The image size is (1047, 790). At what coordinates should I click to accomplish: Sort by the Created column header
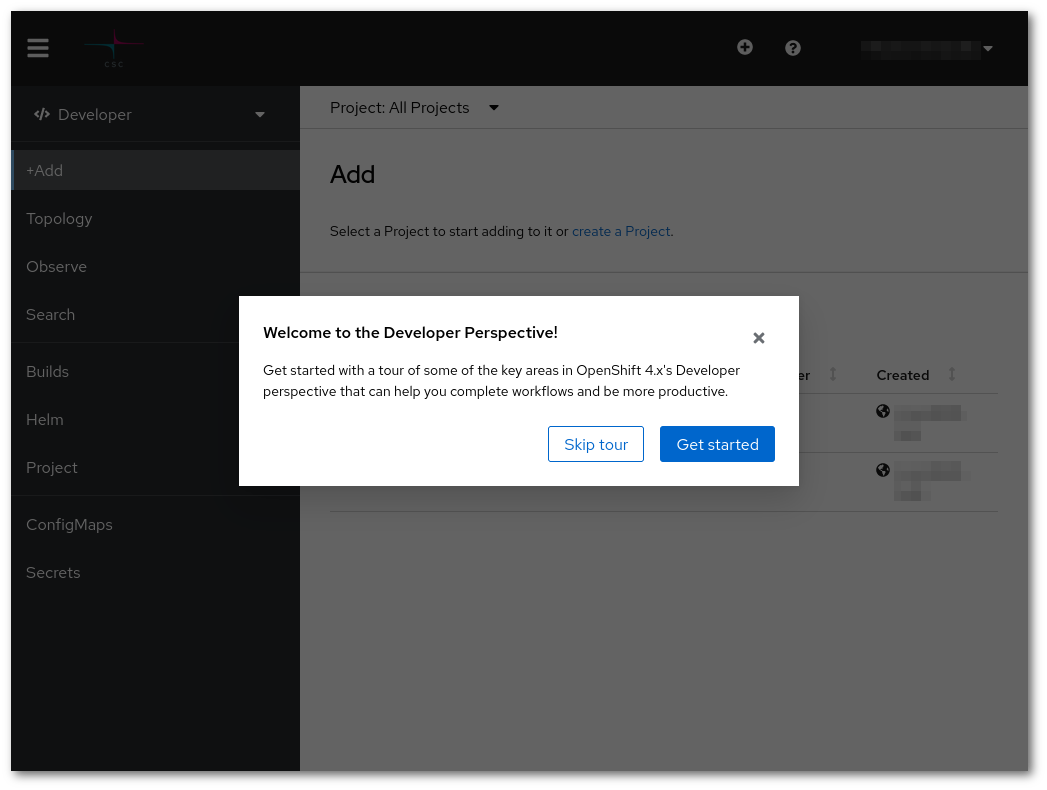[x=903, y=375]
